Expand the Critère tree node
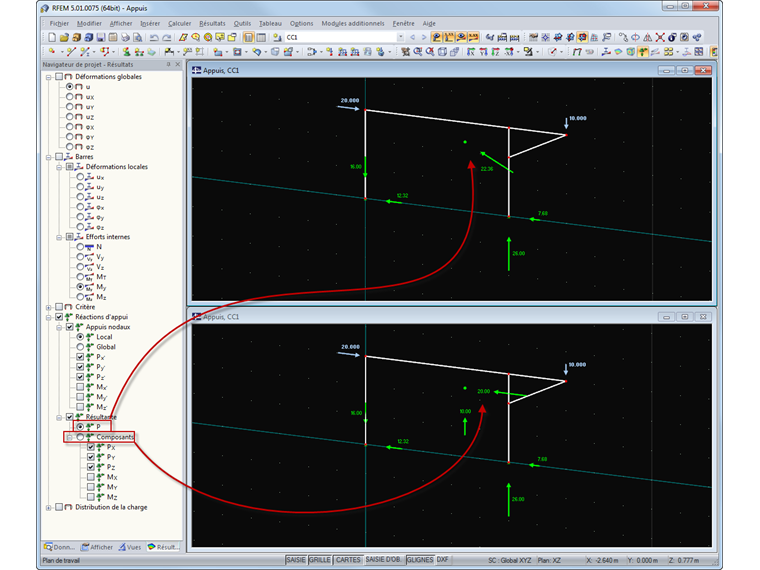The height and width of the screenshot is (570, 760). coord(48,307)
